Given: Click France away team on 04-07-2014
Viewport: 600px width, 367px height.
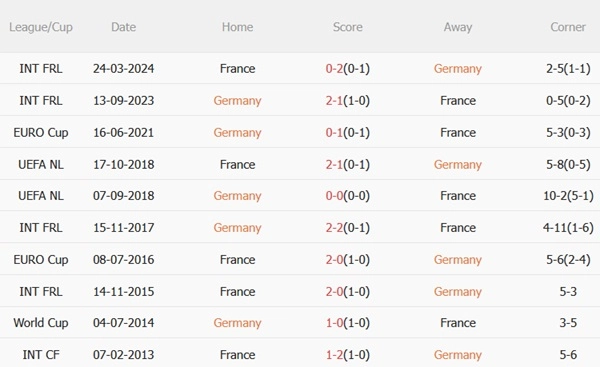Looking at the screenshot, I should (x=458, y=323).
